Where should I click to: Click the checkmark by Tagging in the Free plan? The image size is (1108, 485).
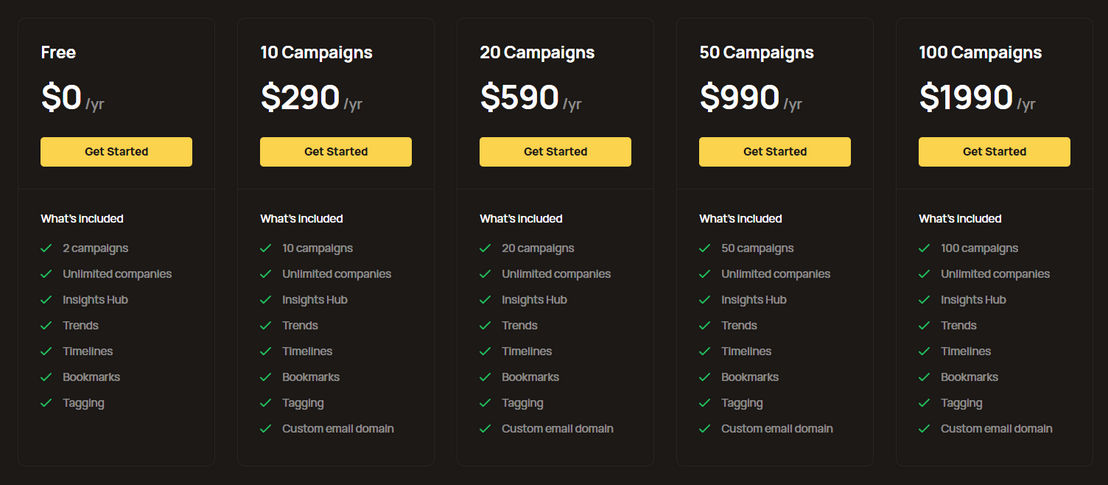46,403
